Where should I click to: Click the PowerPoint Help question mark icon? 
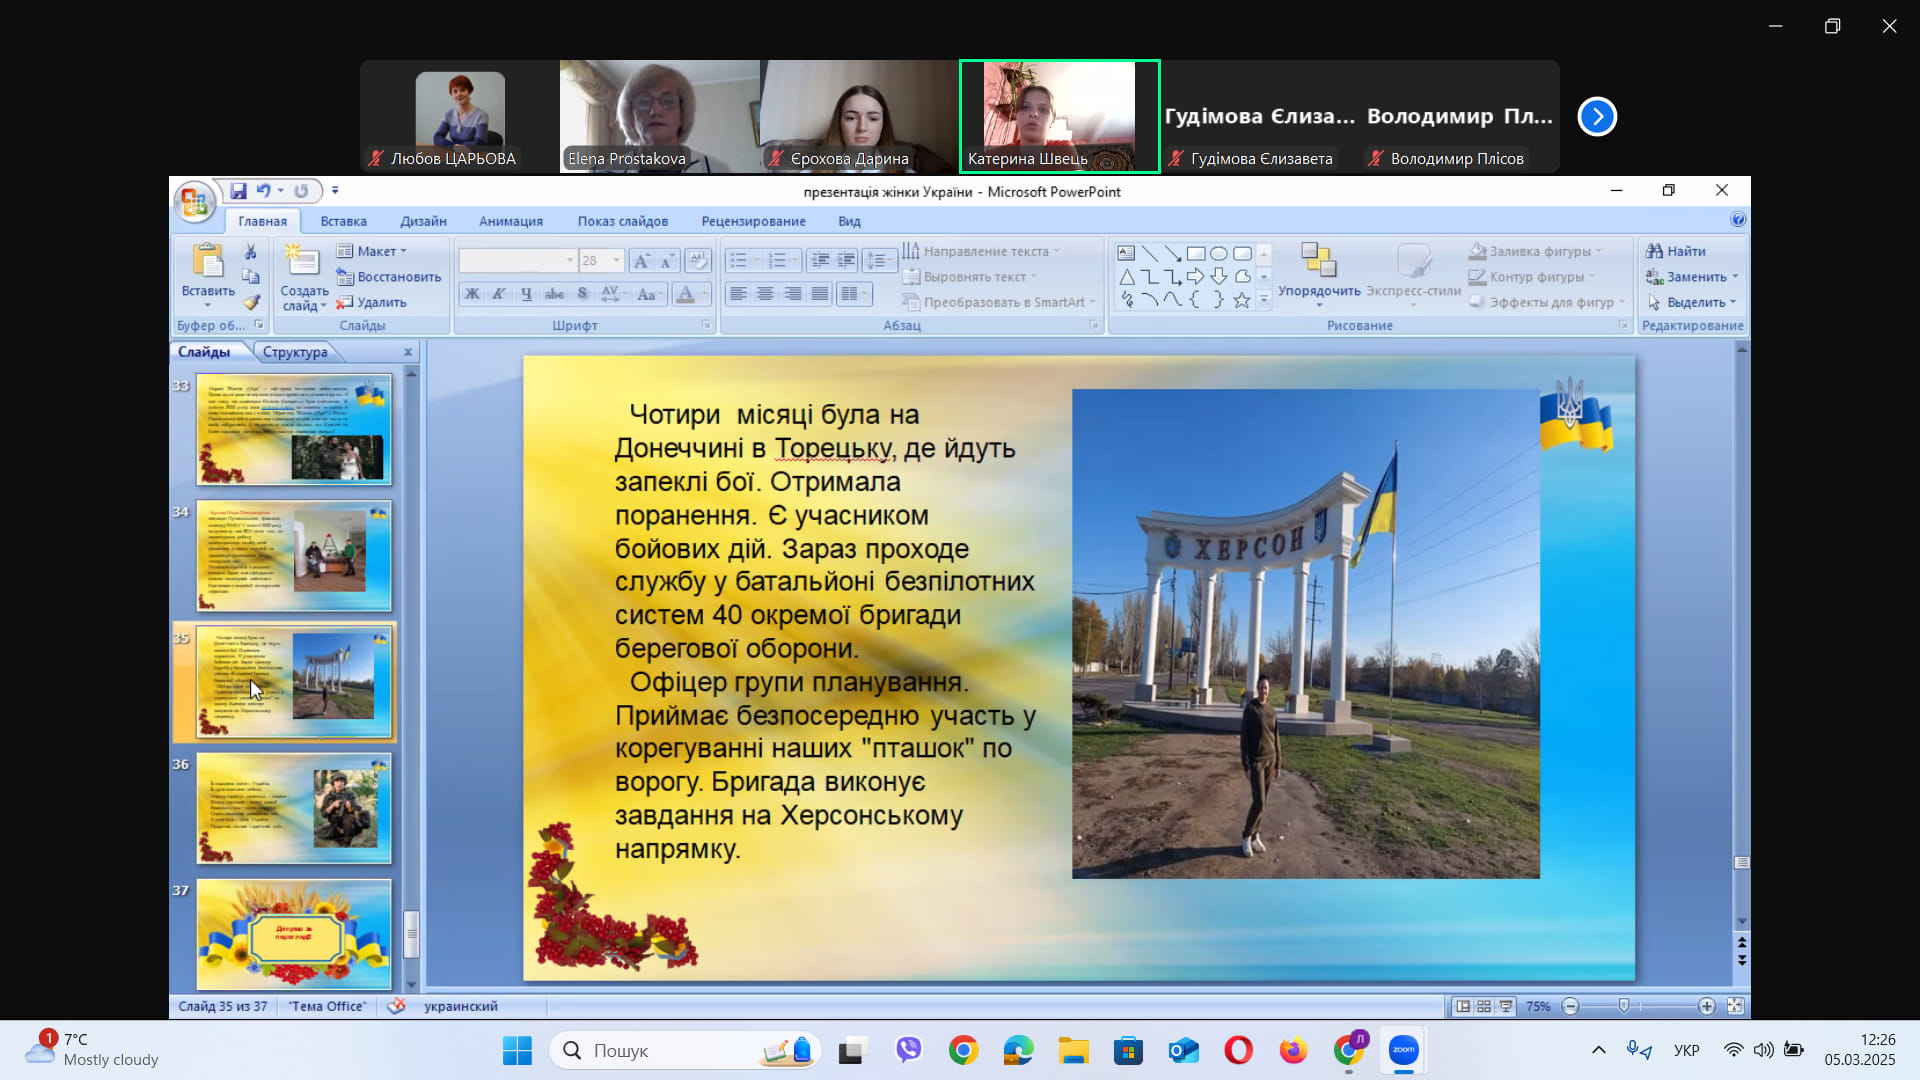1738,220
